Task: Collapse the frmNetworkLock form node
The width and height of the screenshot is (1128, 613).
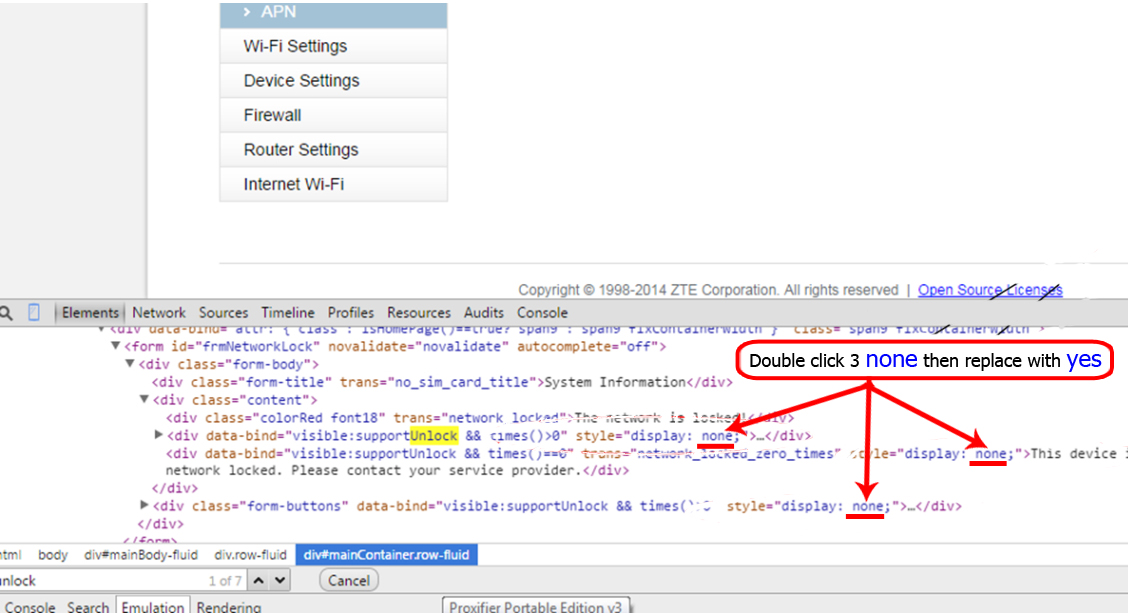Action: coord(115,346)
